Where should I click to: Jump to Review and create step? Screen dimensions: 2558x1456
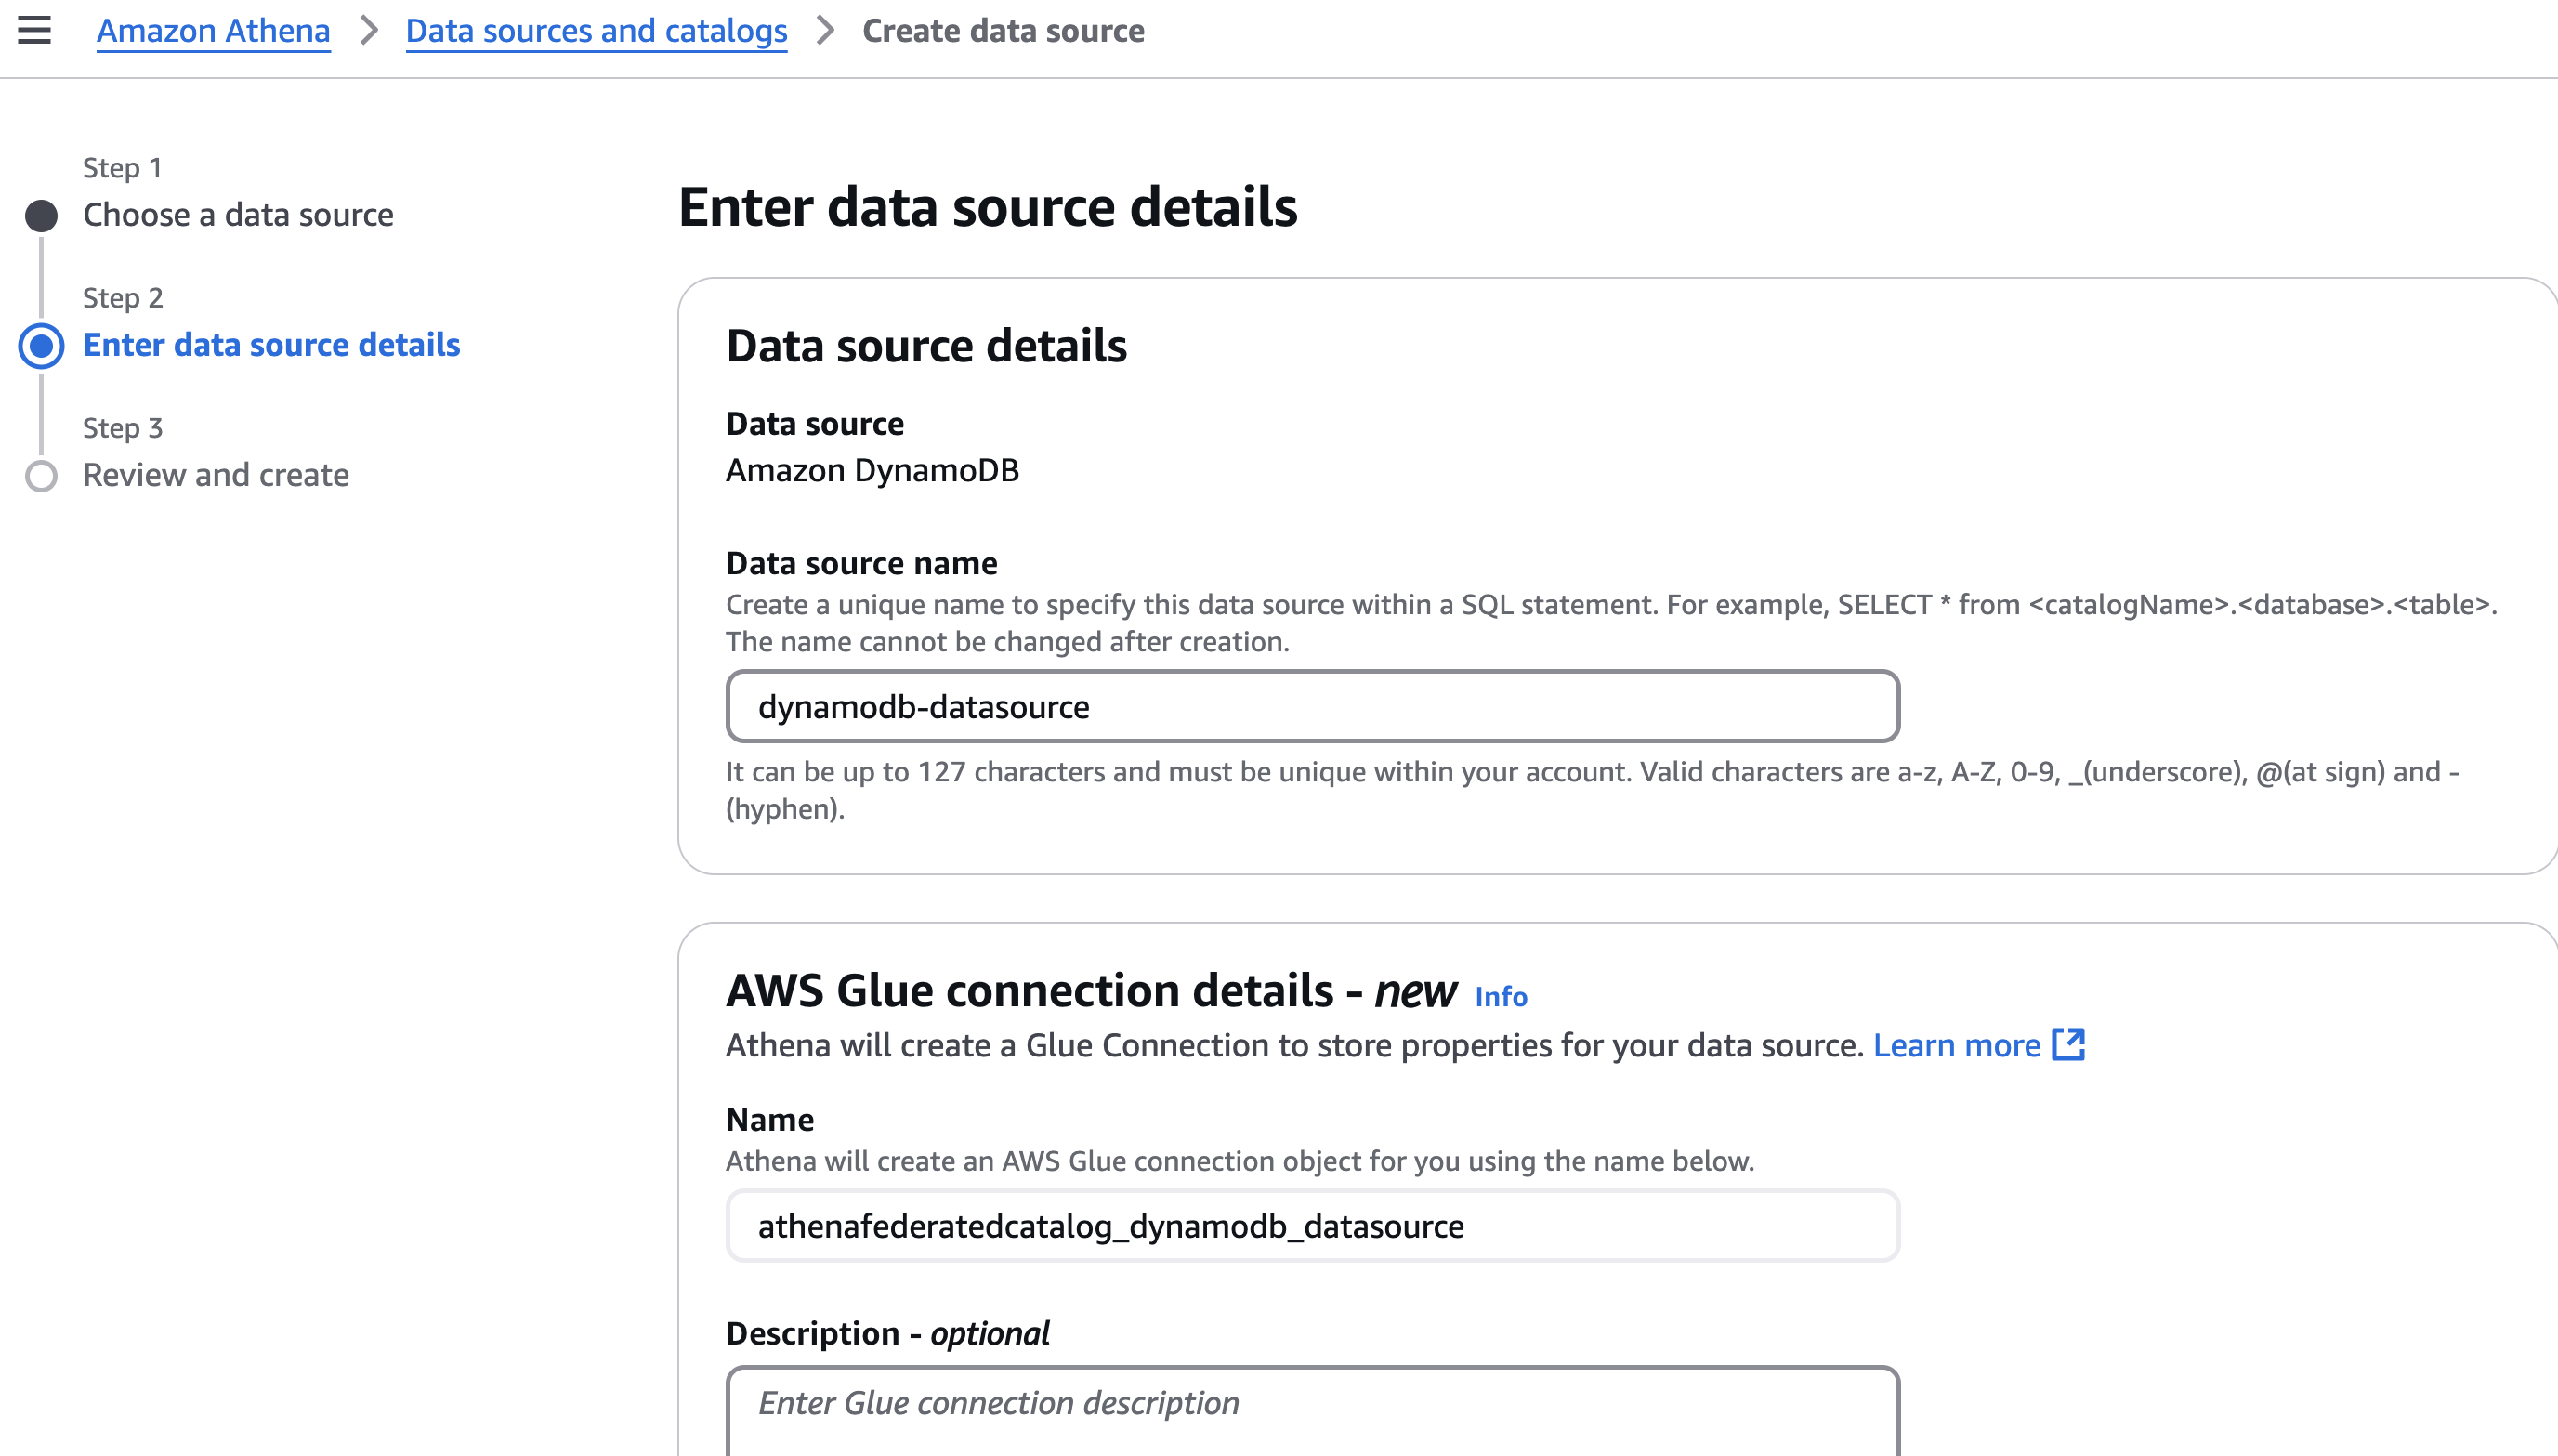(x=216, y=475)
